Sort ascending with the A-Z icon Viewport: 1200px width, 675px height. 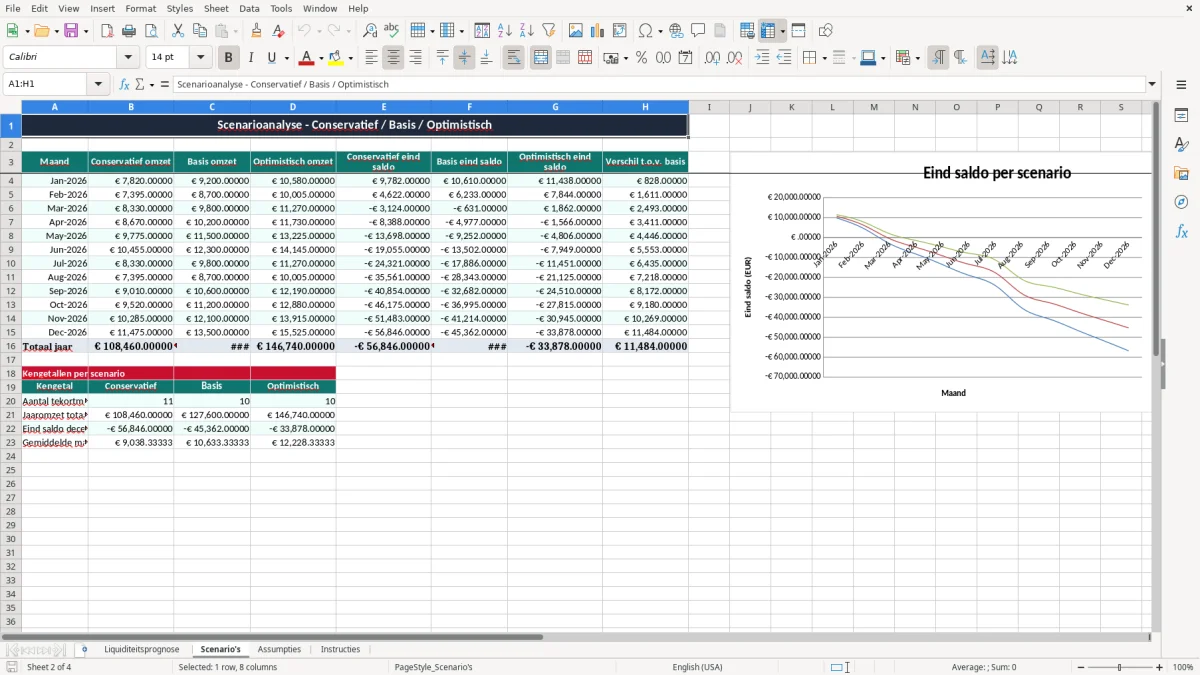505,31
